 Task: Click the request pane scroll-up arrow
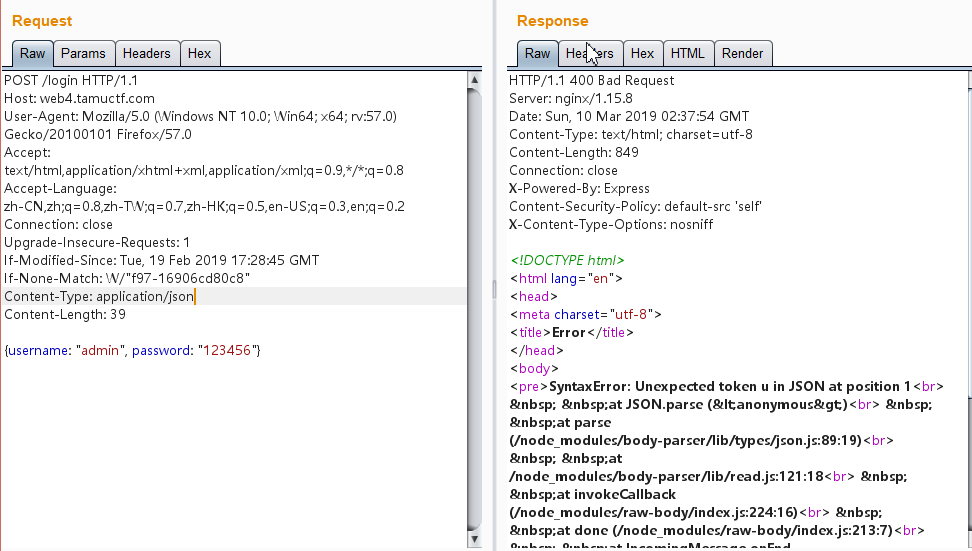click(476, 80)
